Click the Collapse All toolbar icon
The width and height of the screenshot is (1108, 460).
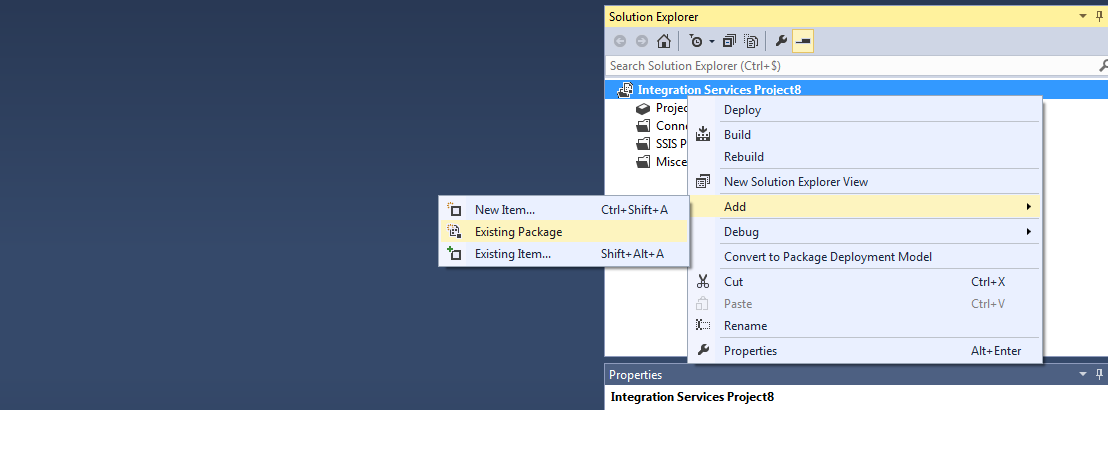point(729,41)
